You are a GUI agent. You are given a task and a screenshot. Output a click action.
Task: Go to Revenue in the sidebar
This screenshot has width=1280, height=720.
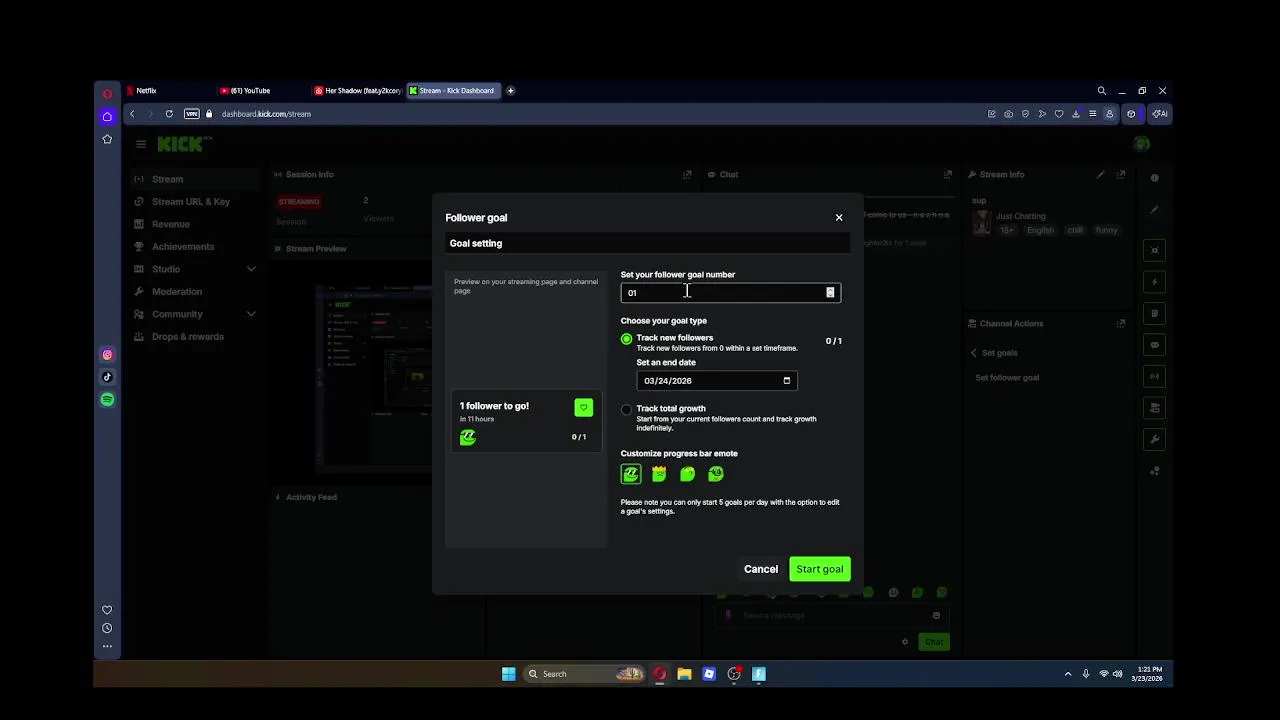point(196,224)
